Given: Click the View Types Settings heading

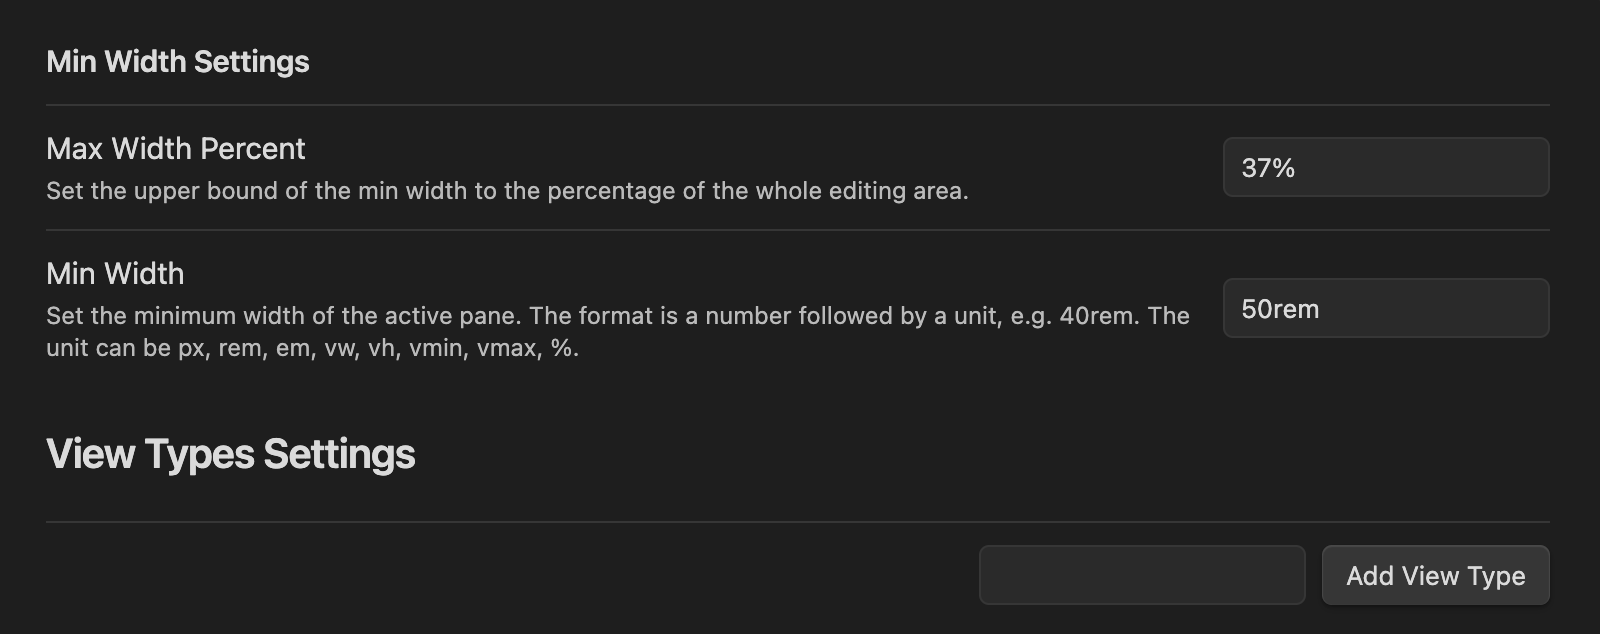Looking at the screenshot, I should (231, 454).
